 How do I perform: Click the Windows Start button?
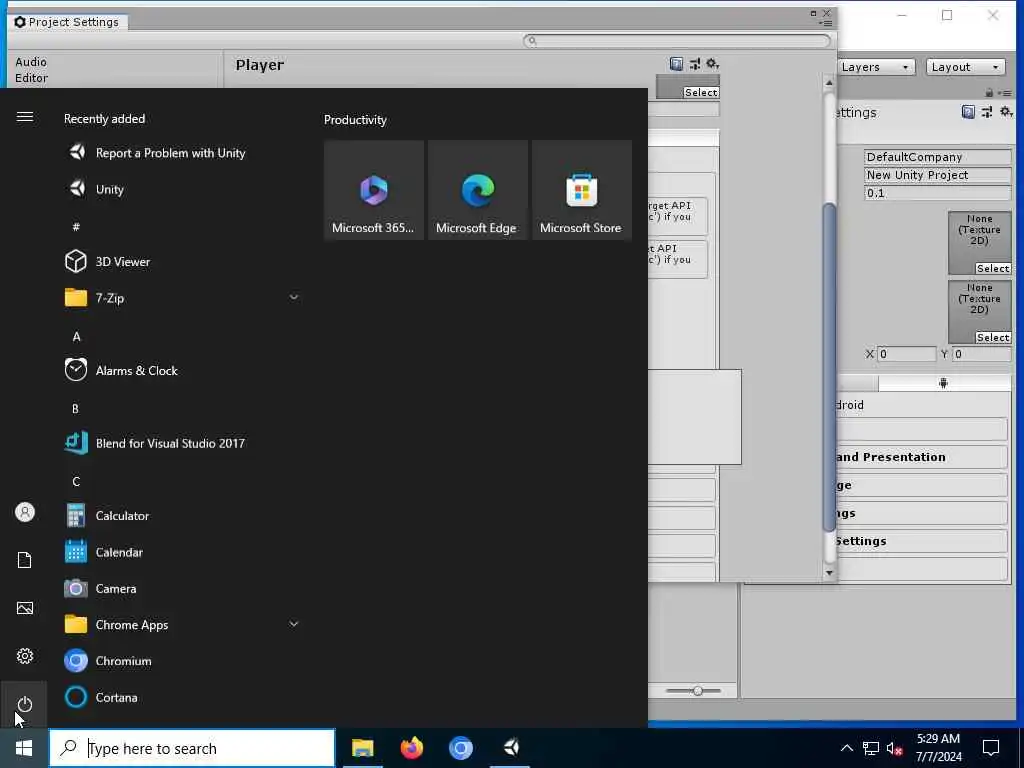[x=24, y=748]
